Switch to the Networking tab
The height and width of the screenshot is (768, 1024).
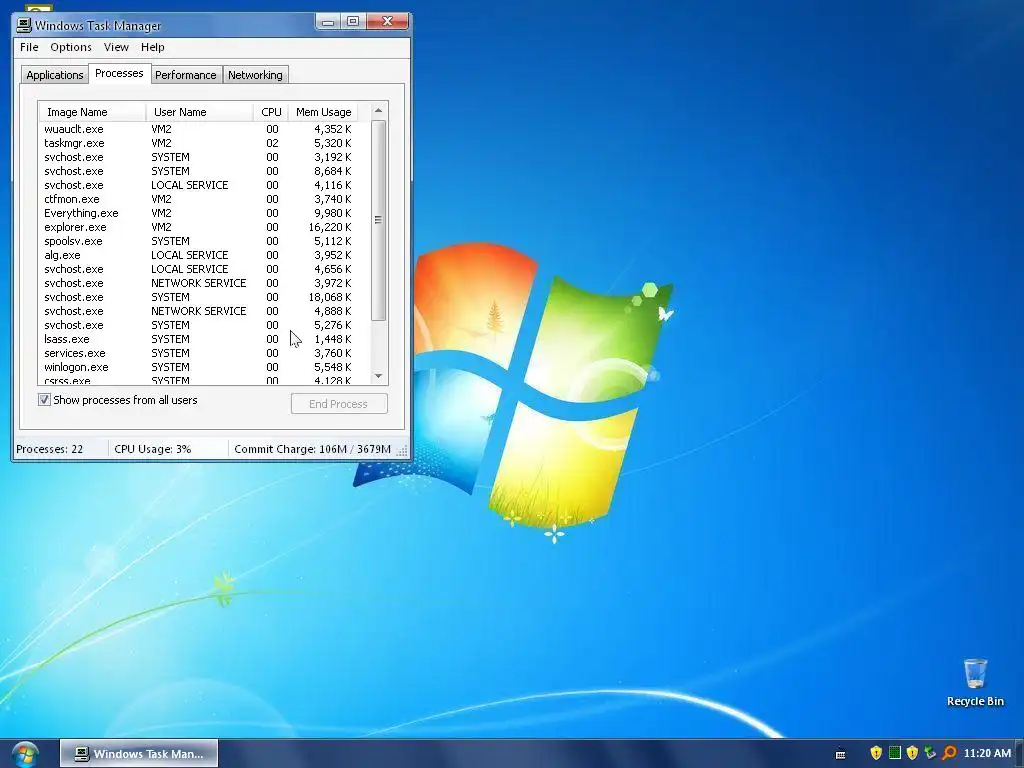[x=255, y=75]
